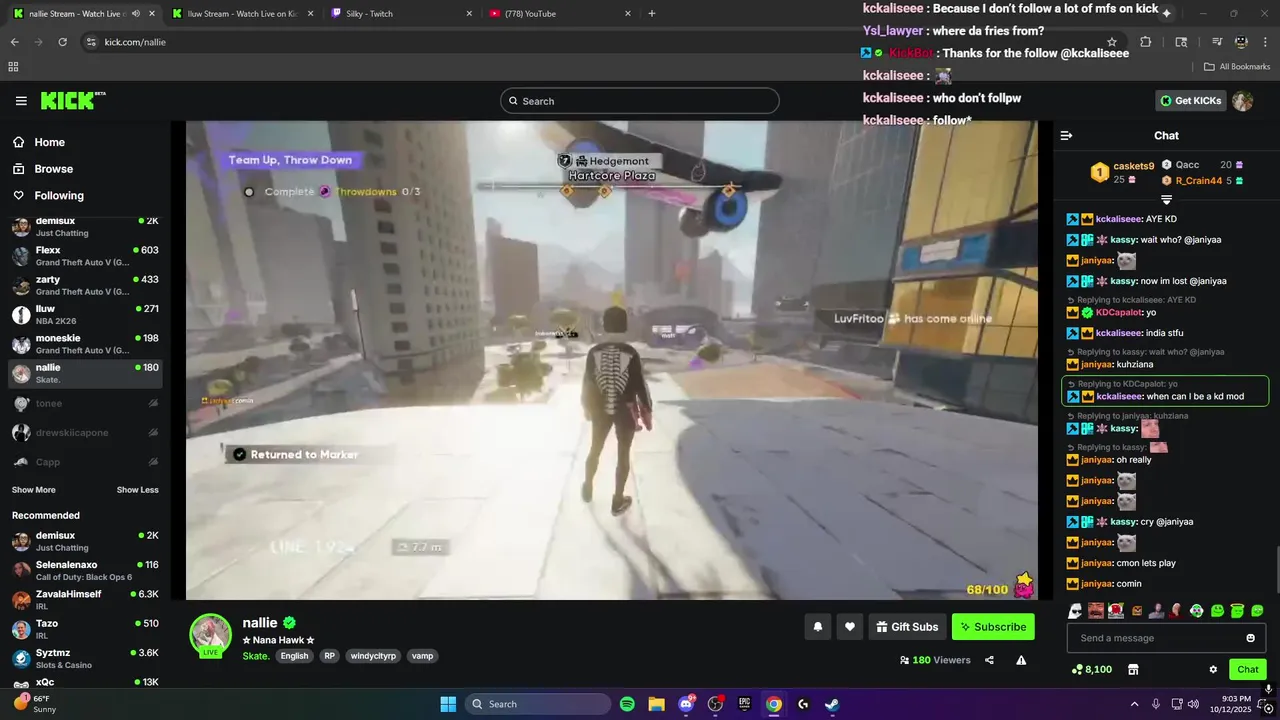1280x720 pixels.
Task: Expand the chat leaderboard chevron
Action: [x=1166, y=200]
